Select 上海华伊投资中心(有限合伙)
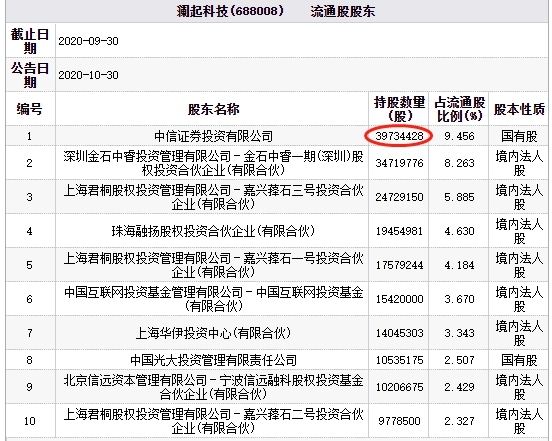This screenshot has width=552, height=441. pyautogui.click(x=213, y=333)
